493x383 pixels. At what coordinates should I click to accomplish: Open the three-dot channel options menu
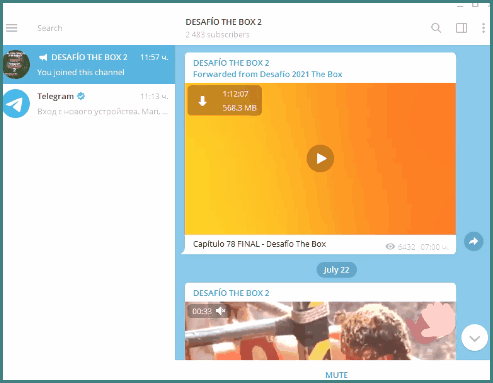point(483,28)
